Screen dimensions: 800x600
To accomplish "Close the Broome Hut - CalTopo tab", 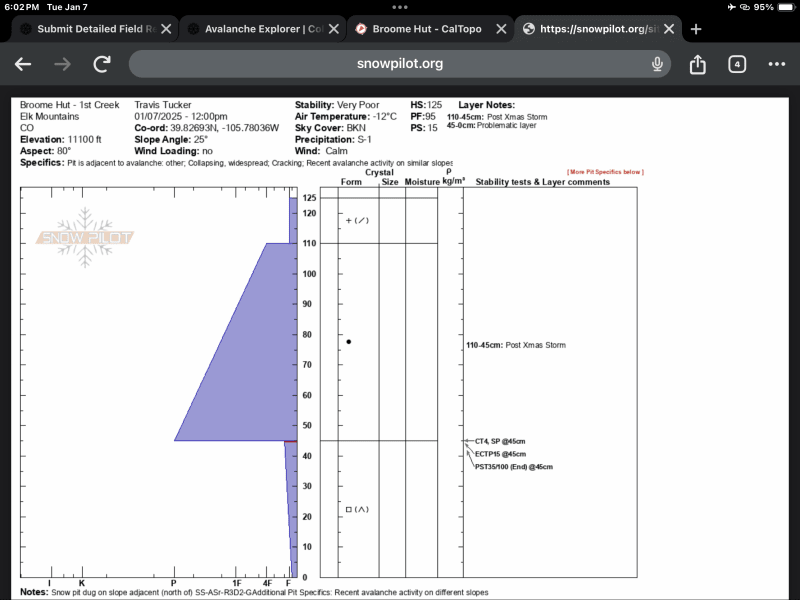I will (502, 29).
